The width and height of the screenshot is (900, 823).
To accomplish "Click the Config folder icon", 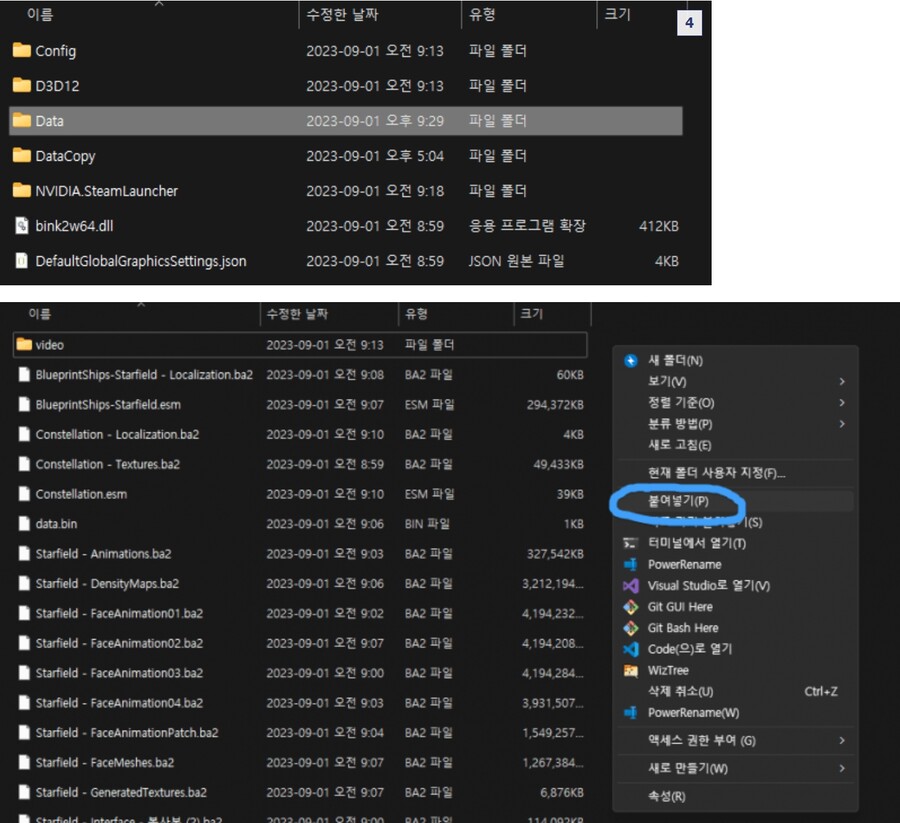I will coord(21,51).
